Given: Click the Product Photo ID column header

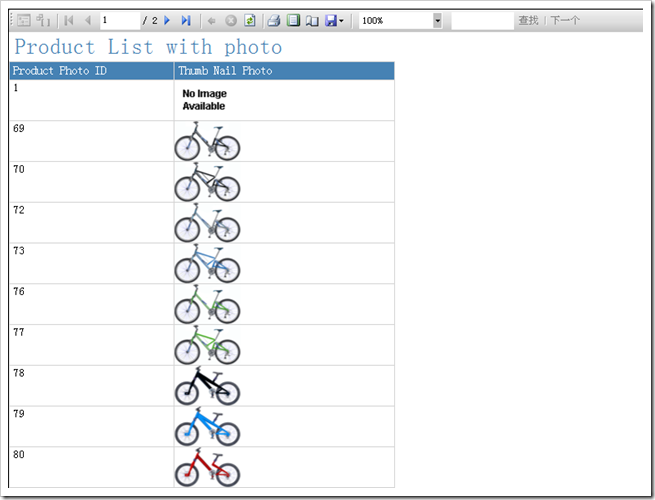Looking at the screenshot, I should [x=92, y=71].
